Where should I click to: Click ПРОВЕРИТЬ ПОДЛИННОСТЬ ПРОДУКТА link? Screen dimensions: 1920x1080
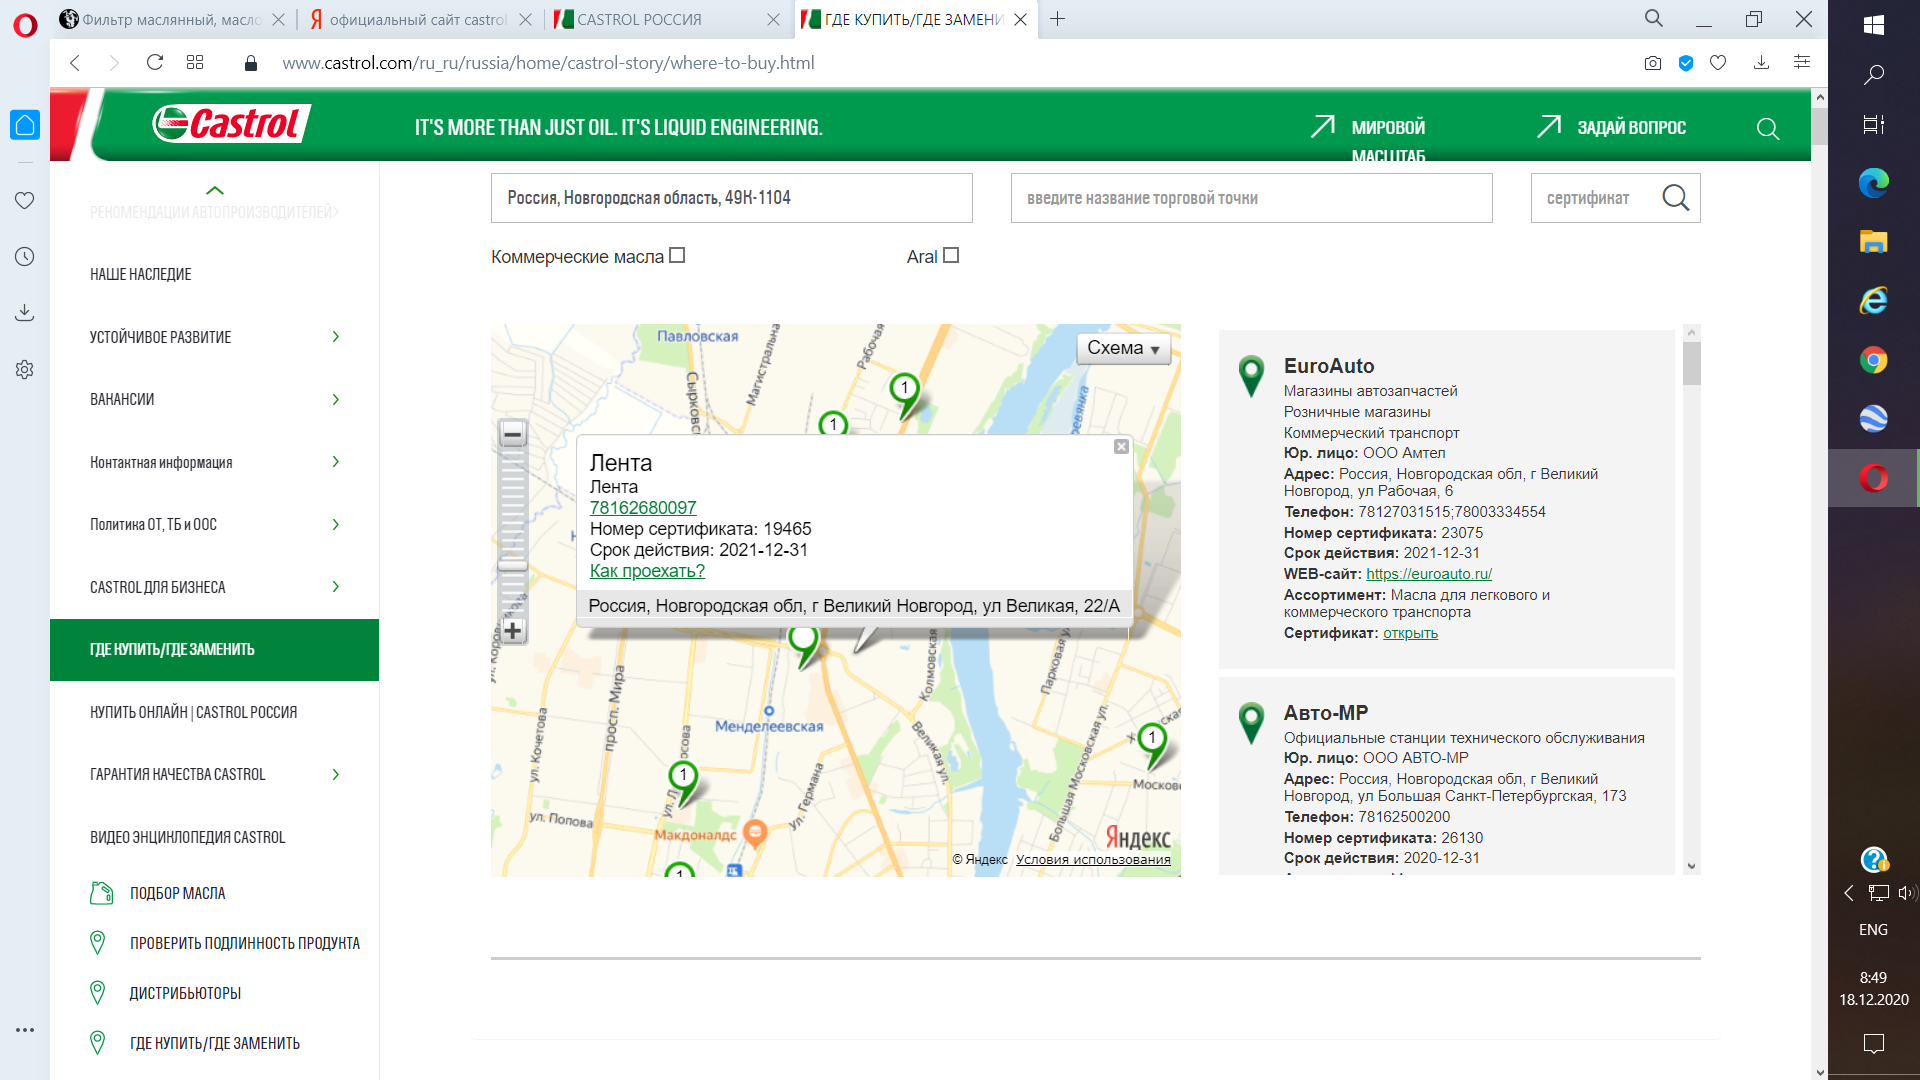[x=245, y=943]
